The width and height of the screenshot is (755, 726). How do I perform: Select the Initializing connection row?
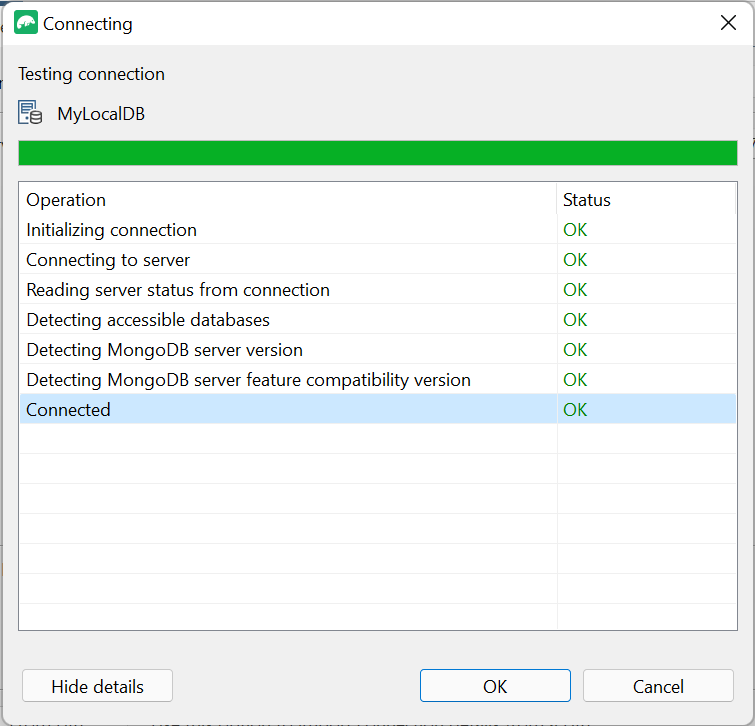click(x=378, y=230)
